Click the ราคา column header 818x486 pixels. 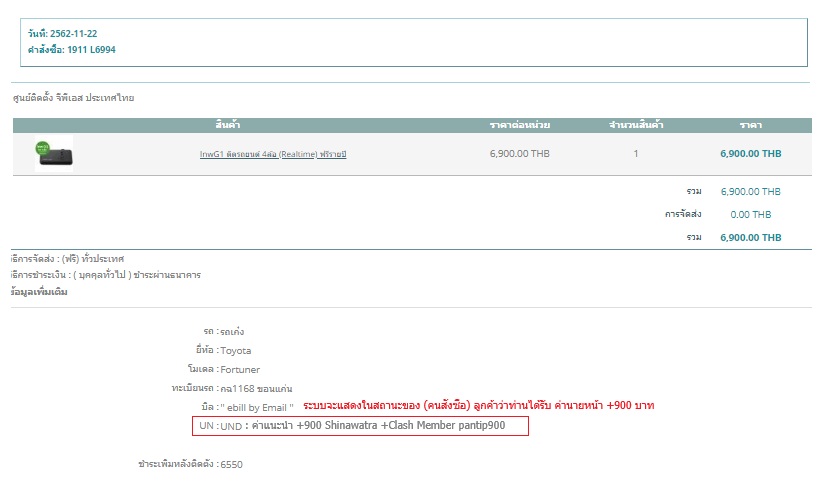(750, 125)
